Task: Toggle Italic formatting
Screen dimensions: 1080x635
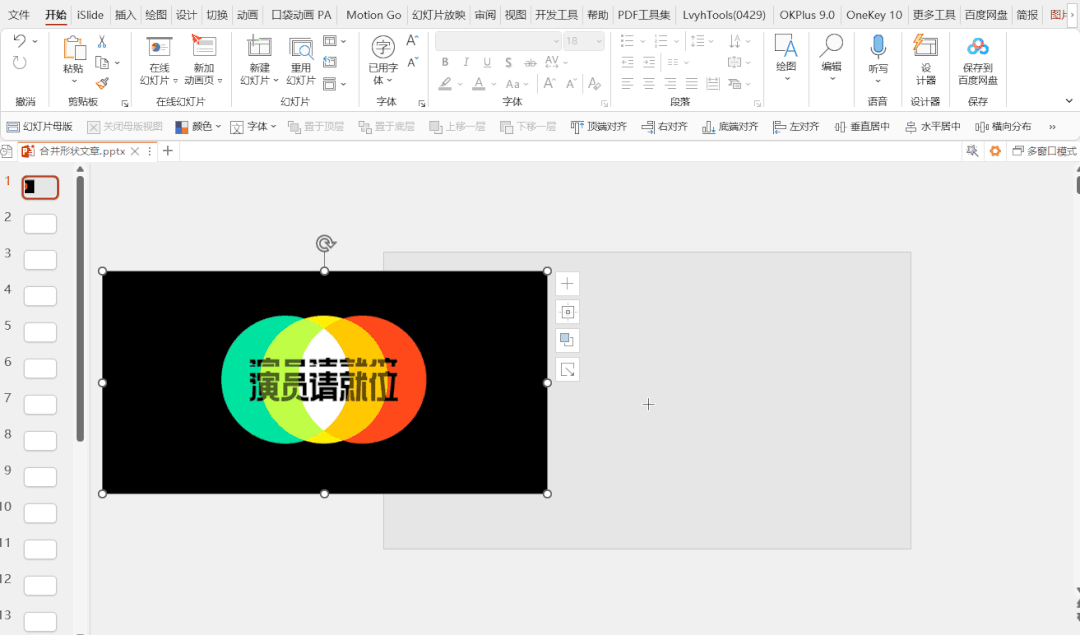Action: pos(466,63)
